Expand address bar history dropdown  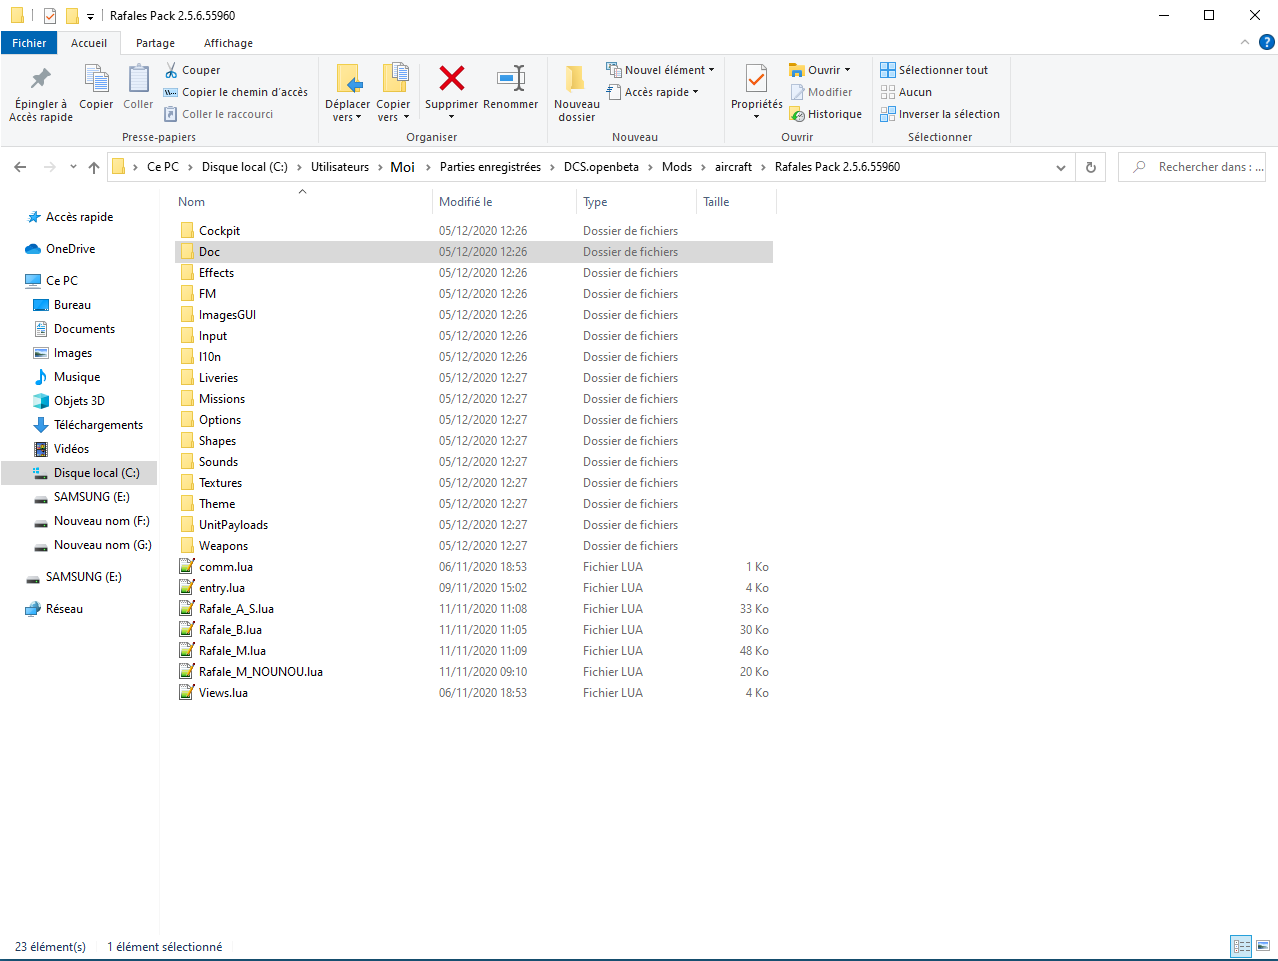click(x=1061, y=167)
